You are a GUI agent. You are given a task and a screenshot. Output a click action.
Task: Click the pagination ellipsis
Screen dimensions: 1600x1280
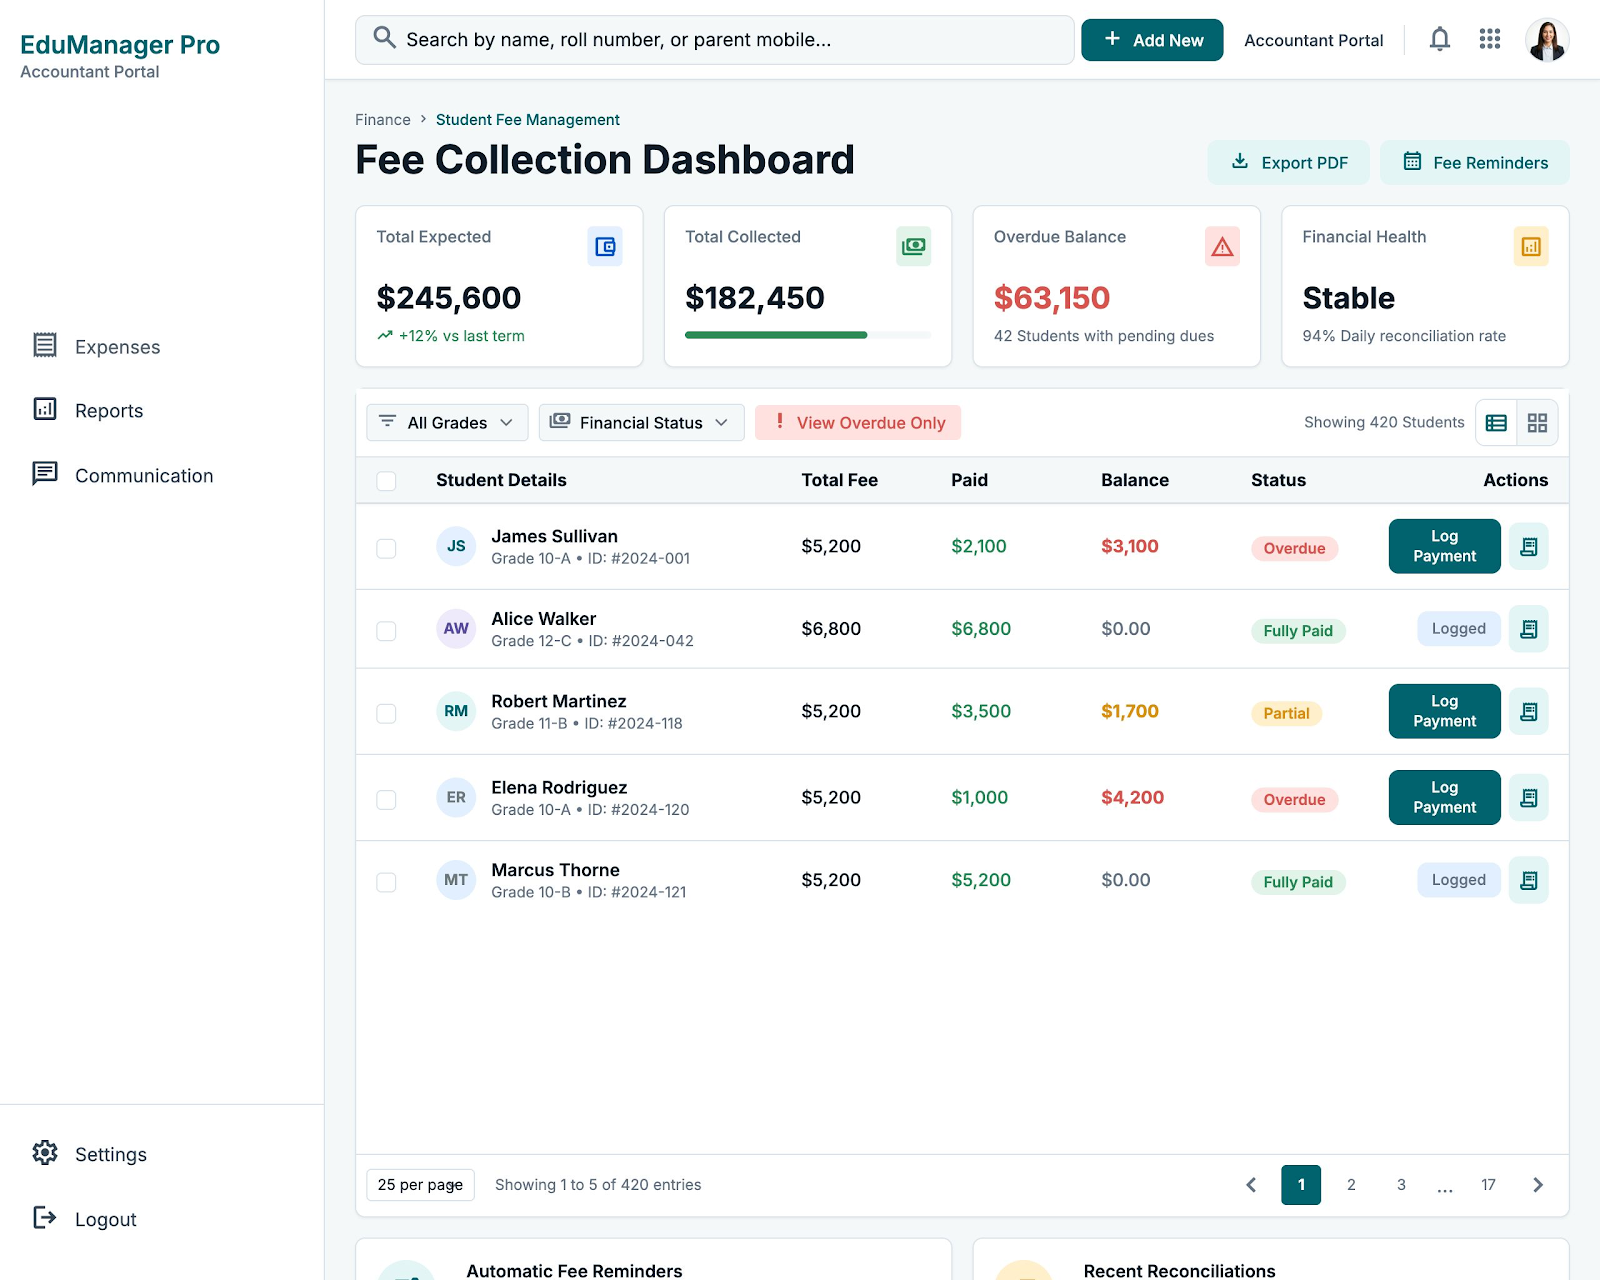1445,1187
